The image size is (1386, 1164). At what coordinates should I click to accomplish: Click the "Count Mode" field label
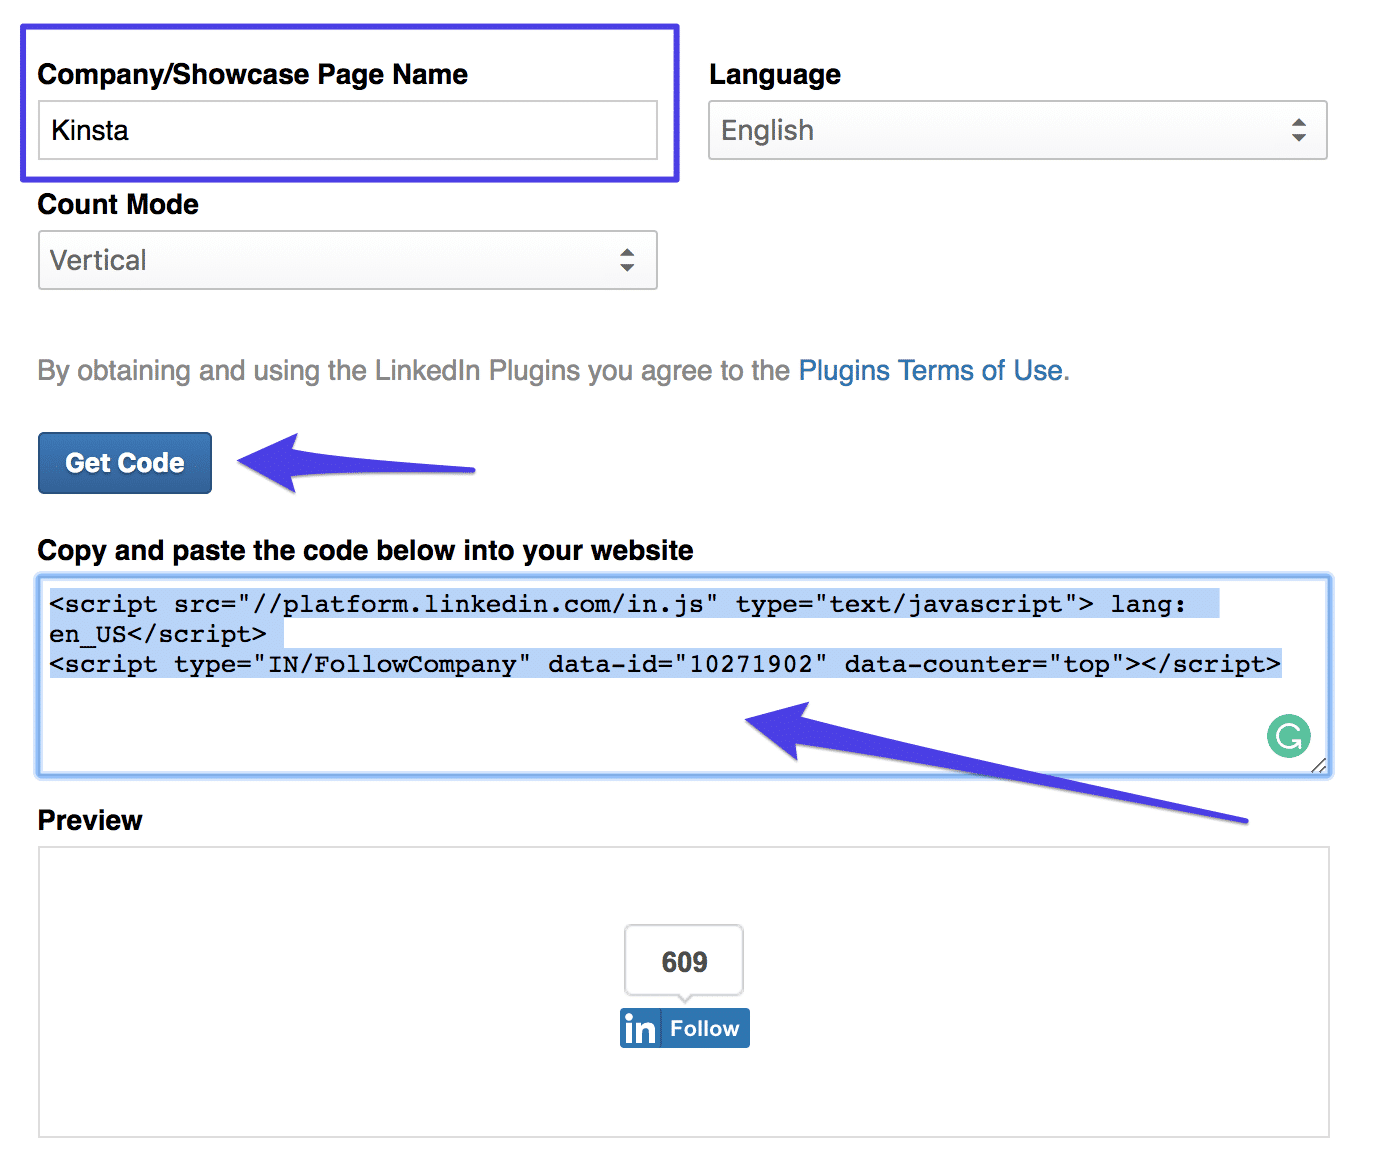[x=118, y=205]
